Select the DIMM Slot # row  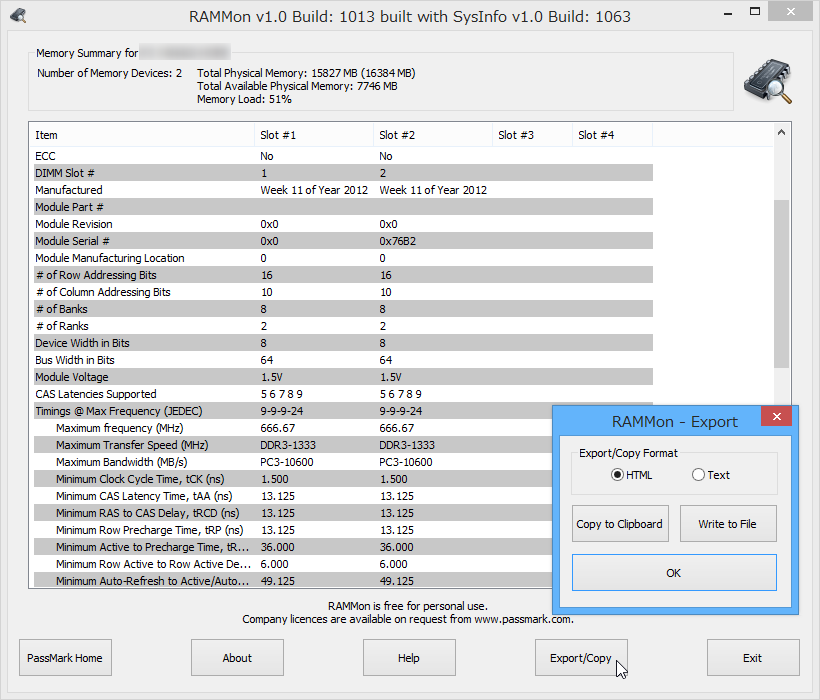344,173
